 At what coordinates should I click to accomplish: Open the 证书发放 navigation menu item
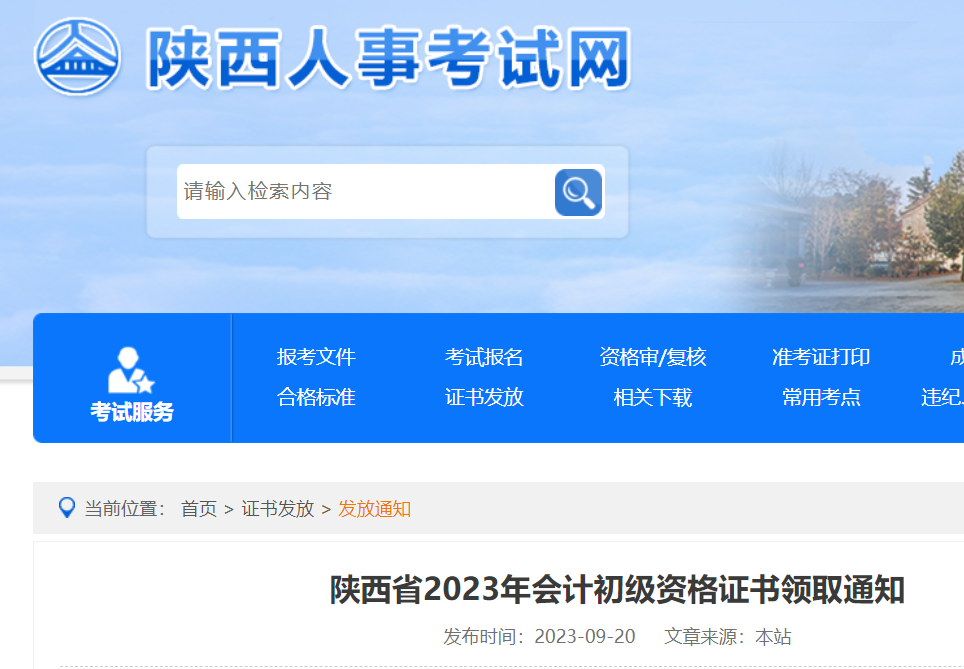484,397
